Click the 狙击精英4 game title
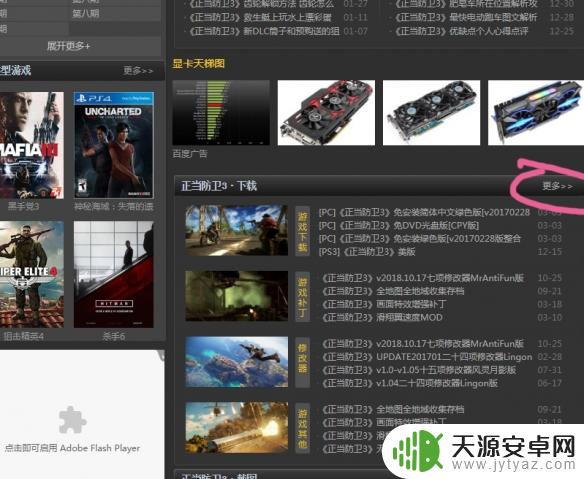 tap(23, 336)
